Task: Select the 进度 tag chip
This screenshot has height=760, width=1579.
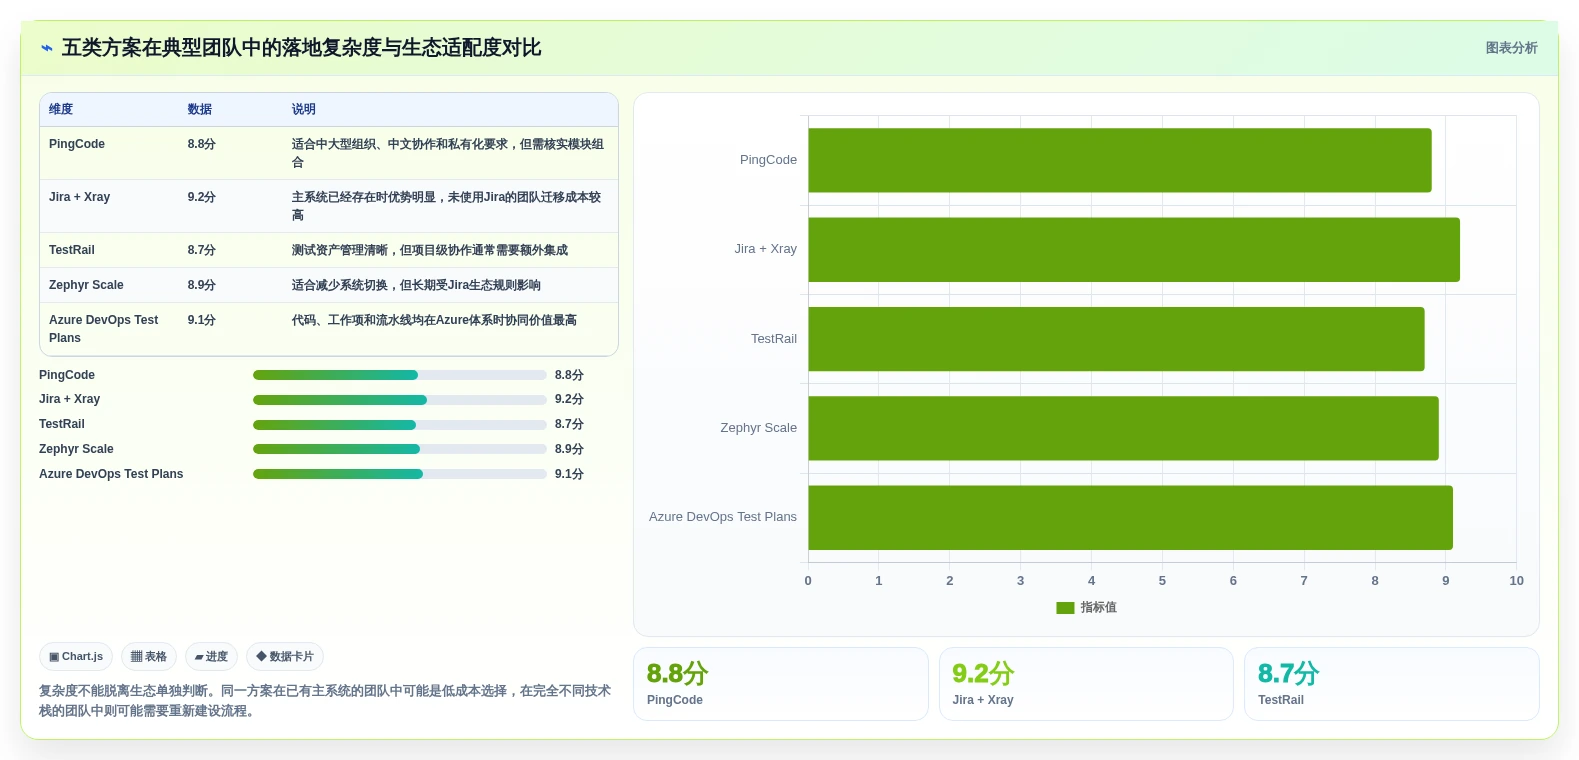Action: pos(211,657)
